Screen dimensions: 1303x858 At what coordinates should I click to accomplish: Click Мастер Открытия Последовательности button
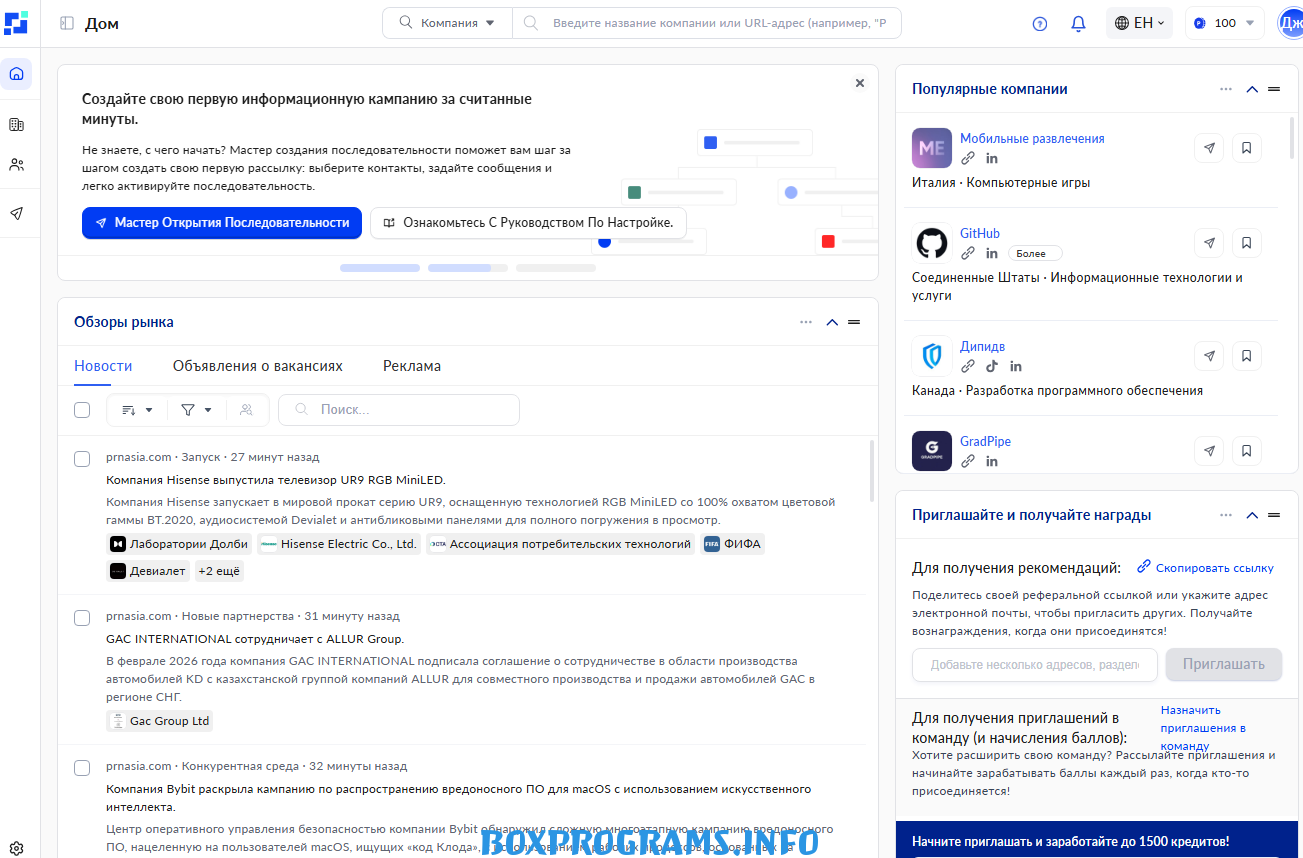[221, 223]
